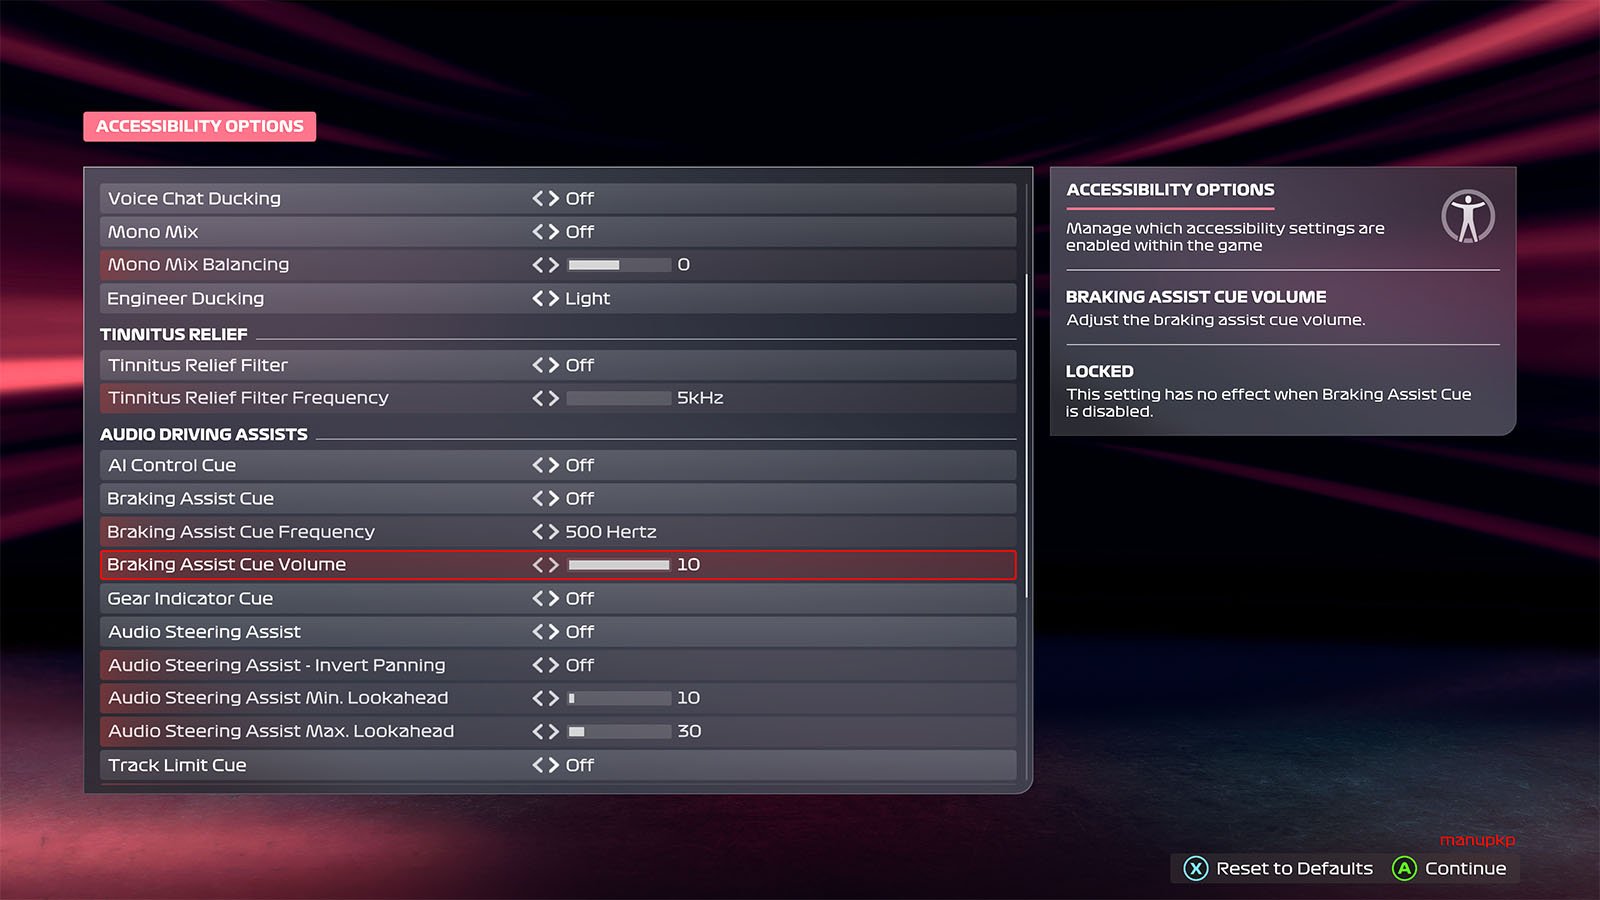Adjust the Mono Mix Balancing slider
The width and height of the screenshot is (1600, 900).
(x=619, y=265)
